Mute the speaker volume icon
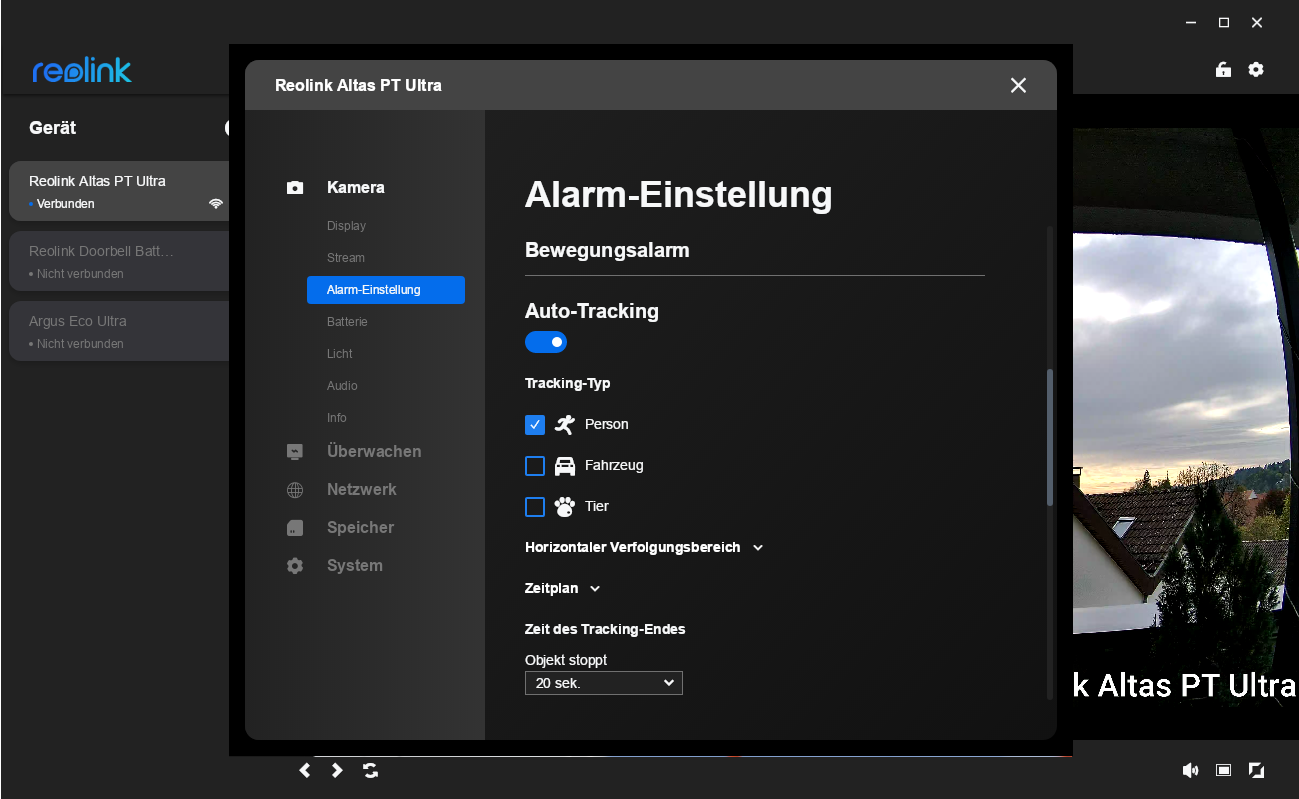Image resolution: width=1299 pixels, height=799 pixels. point(1190,770)
